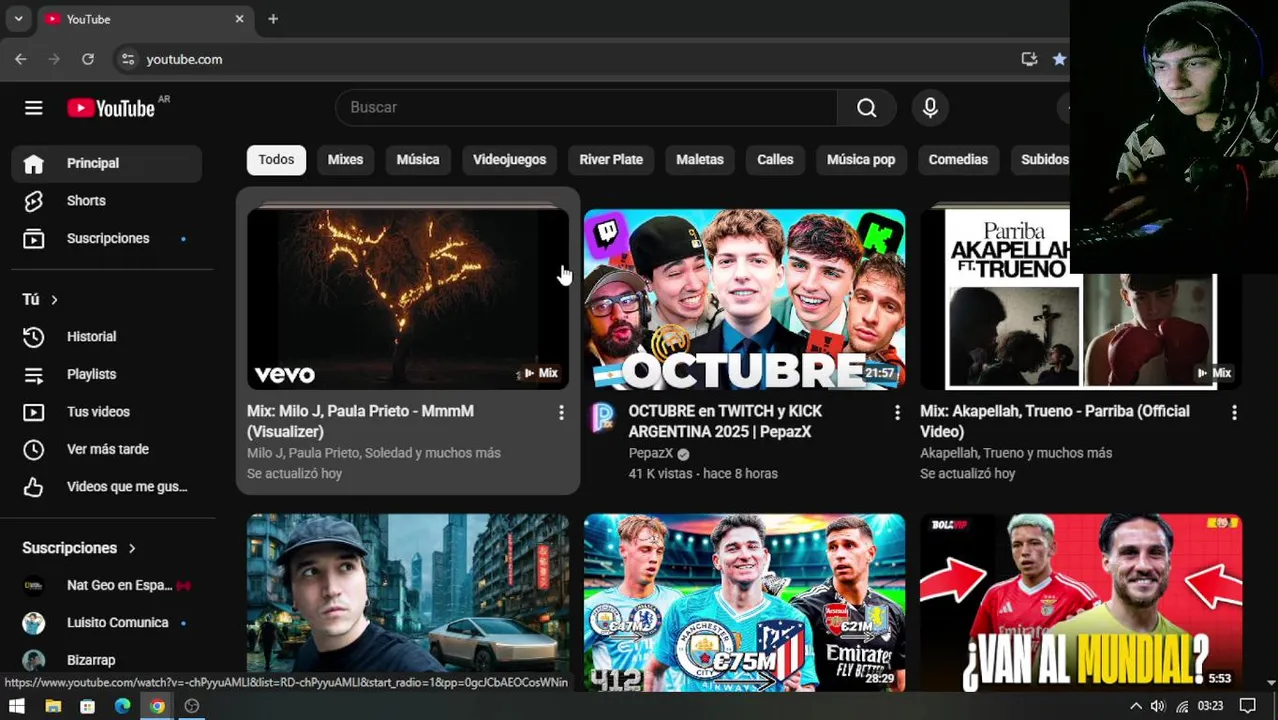Open Videos que me gustan in the sidebar
Viewport: 1278px width, 720px height.
click(107, 487)
